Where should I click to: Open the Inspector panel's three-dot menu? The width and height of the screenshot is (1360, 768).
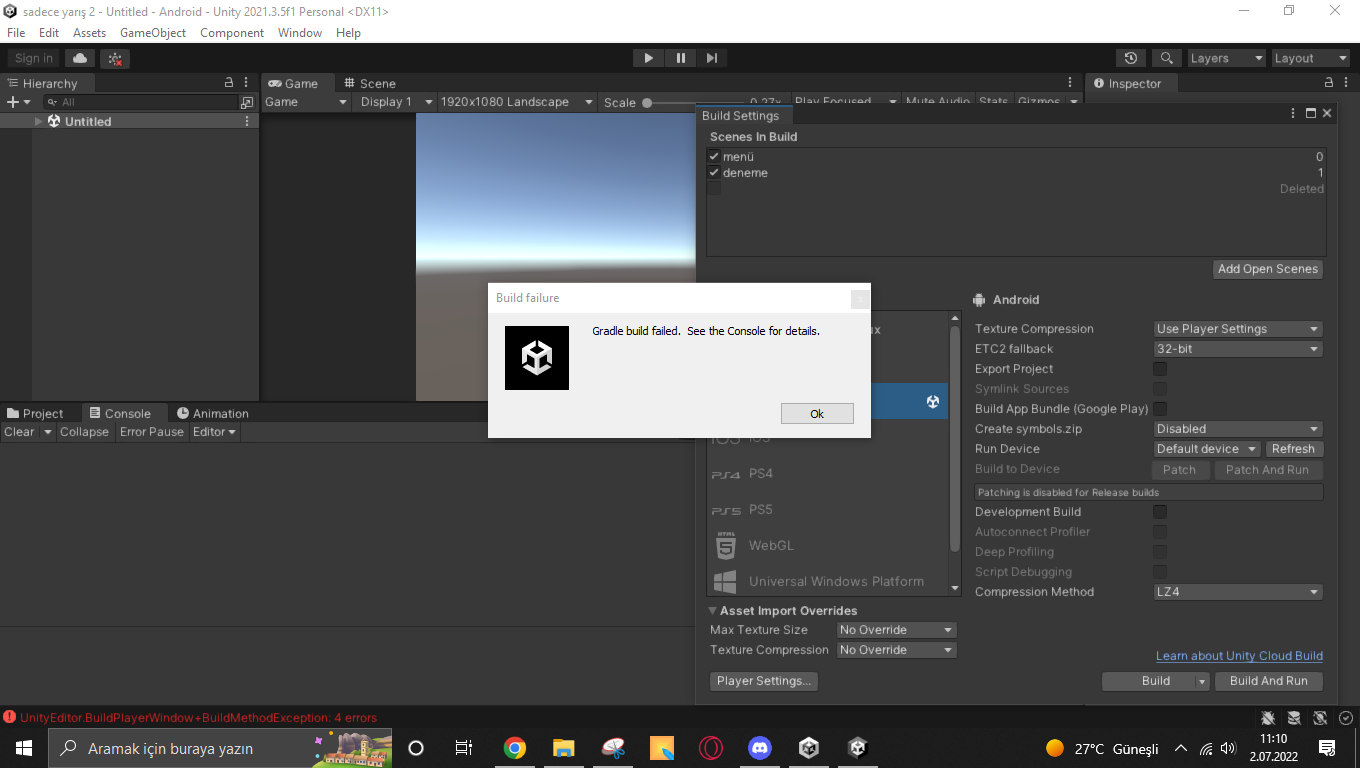click(1346, 83)
